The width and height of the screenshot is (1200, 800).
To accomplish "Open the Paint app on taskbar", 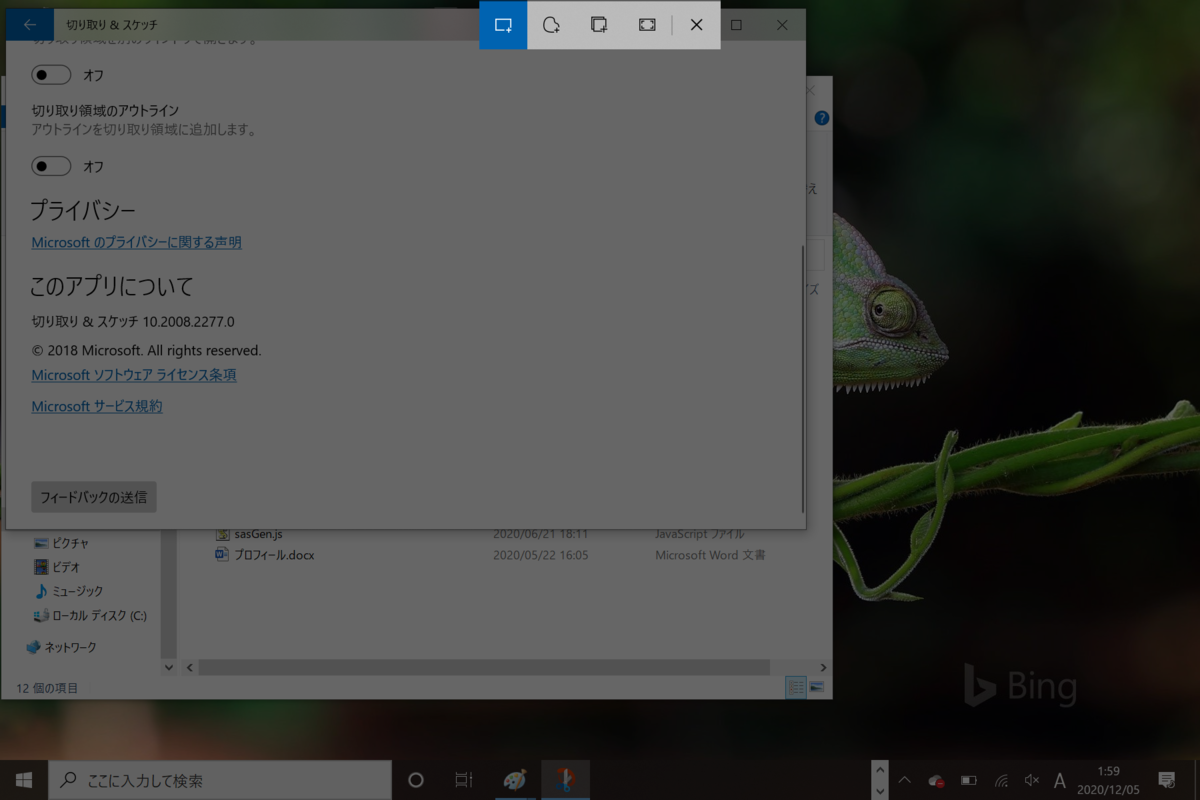I will [x=514, y=780].
